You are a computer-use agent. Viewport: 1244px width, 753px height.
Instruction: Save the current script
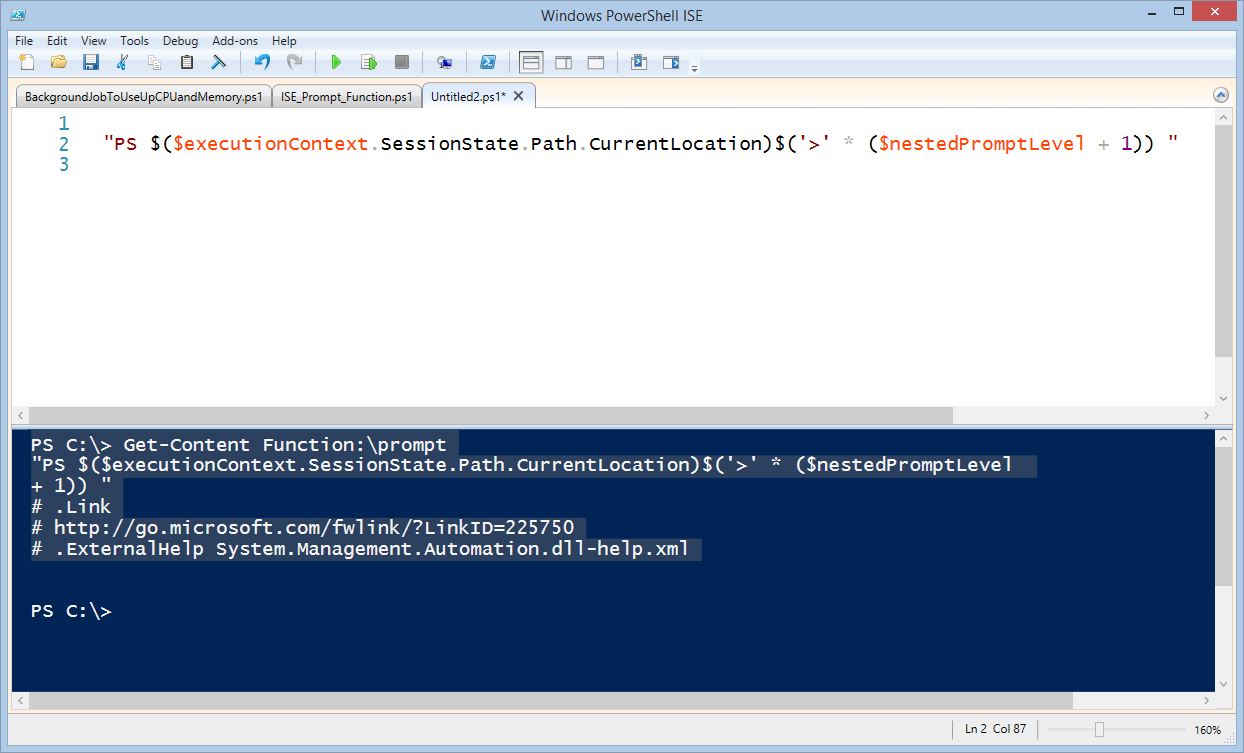click(x=91, y=61)
